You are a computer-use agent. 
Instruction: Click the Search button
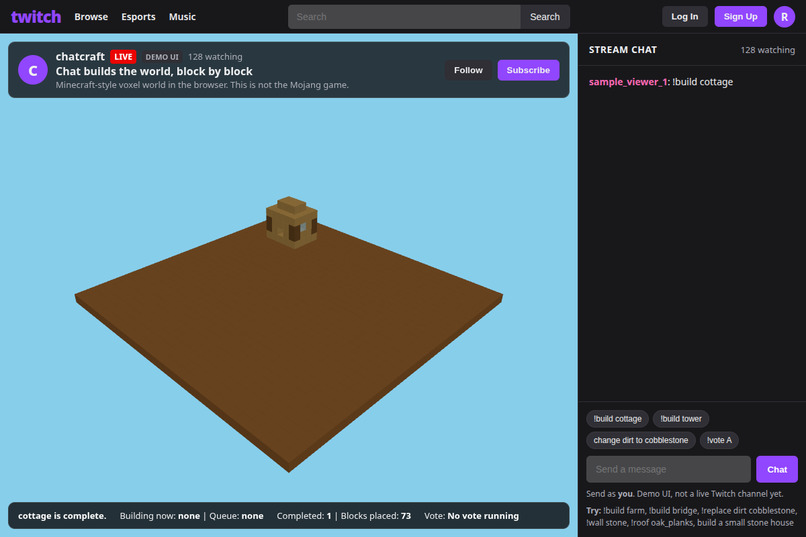click(x=545, y=16)
